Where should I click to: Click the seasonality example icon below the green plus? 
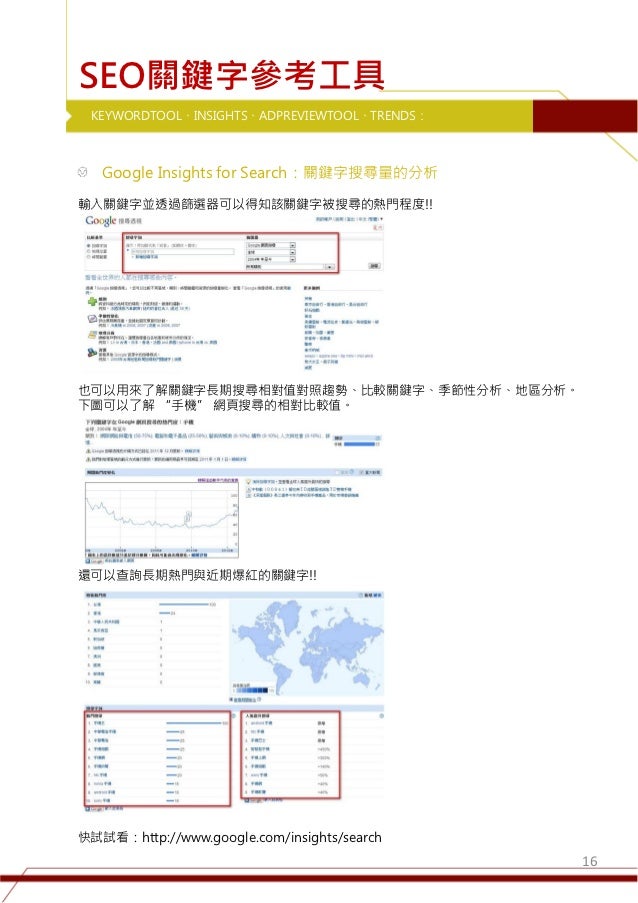[92, 318]
